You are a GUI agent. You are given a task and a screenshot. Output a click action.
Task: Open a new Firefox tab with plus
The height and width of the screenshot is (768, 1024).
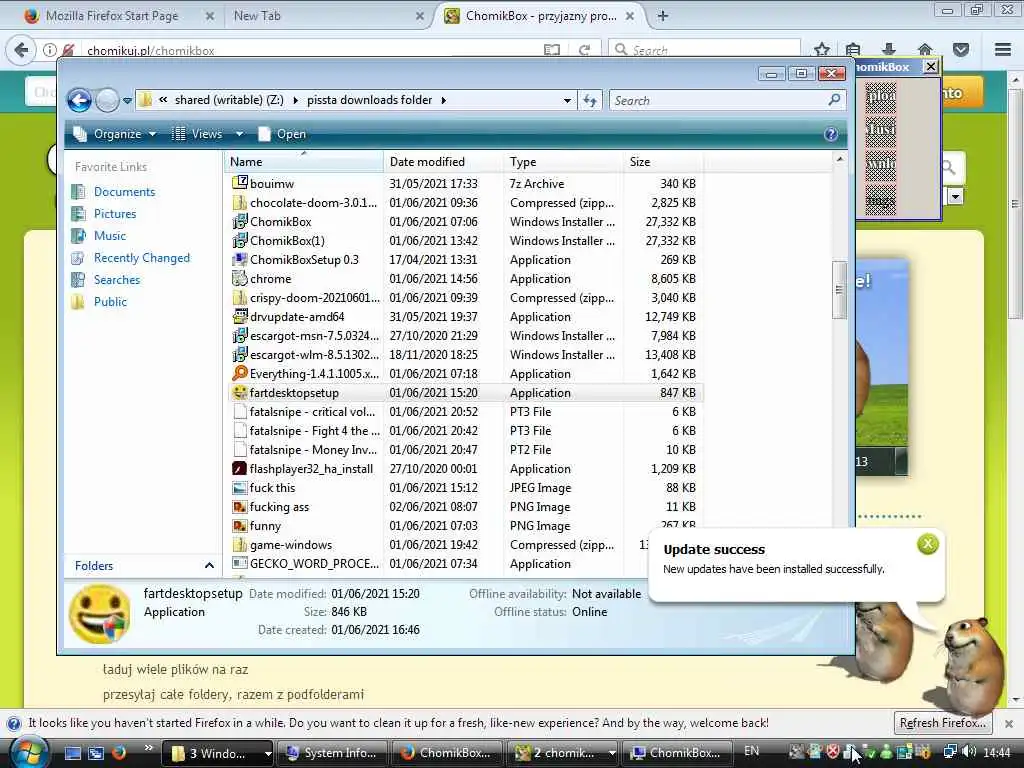coord(663,16)
